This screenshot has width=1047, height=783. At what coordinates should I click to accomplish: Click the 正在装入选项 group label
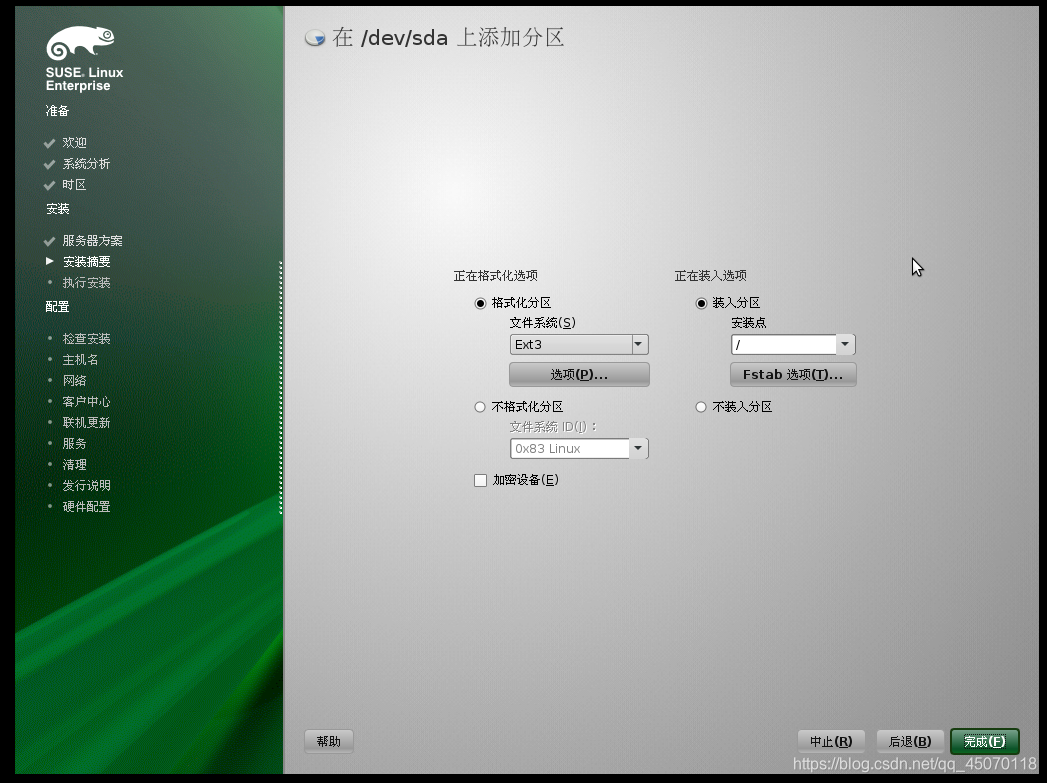(x=710, y=276)
